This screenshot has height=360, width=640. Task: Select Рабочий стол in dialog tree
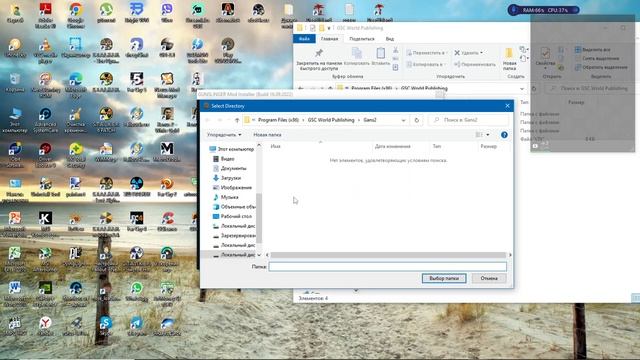tap(233, 216)
